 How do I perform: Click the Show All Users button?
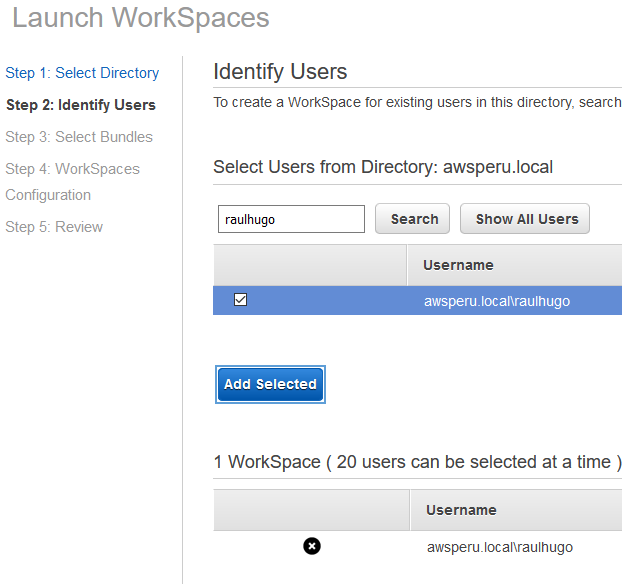[x=525, y=219]
